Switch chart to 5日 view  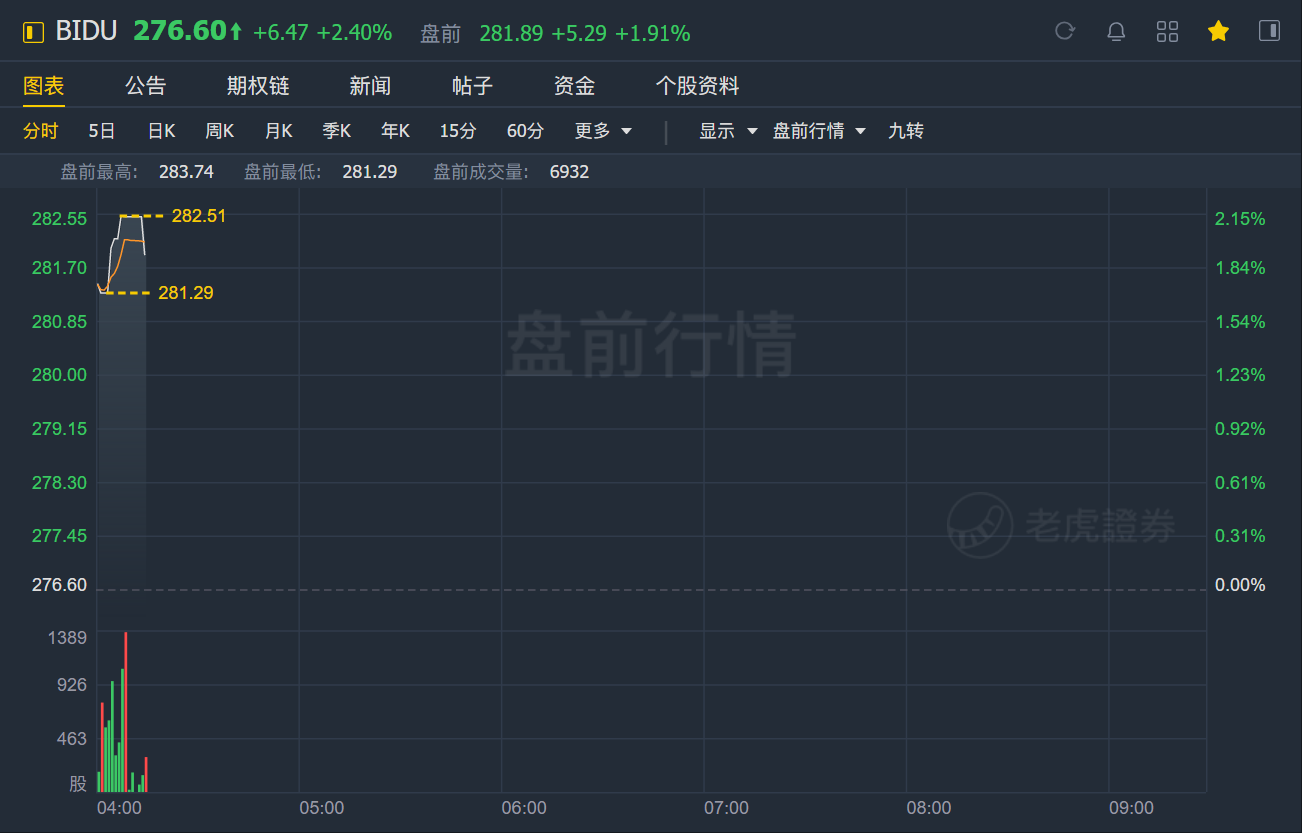pyautogui.click(x=102, y=131)
